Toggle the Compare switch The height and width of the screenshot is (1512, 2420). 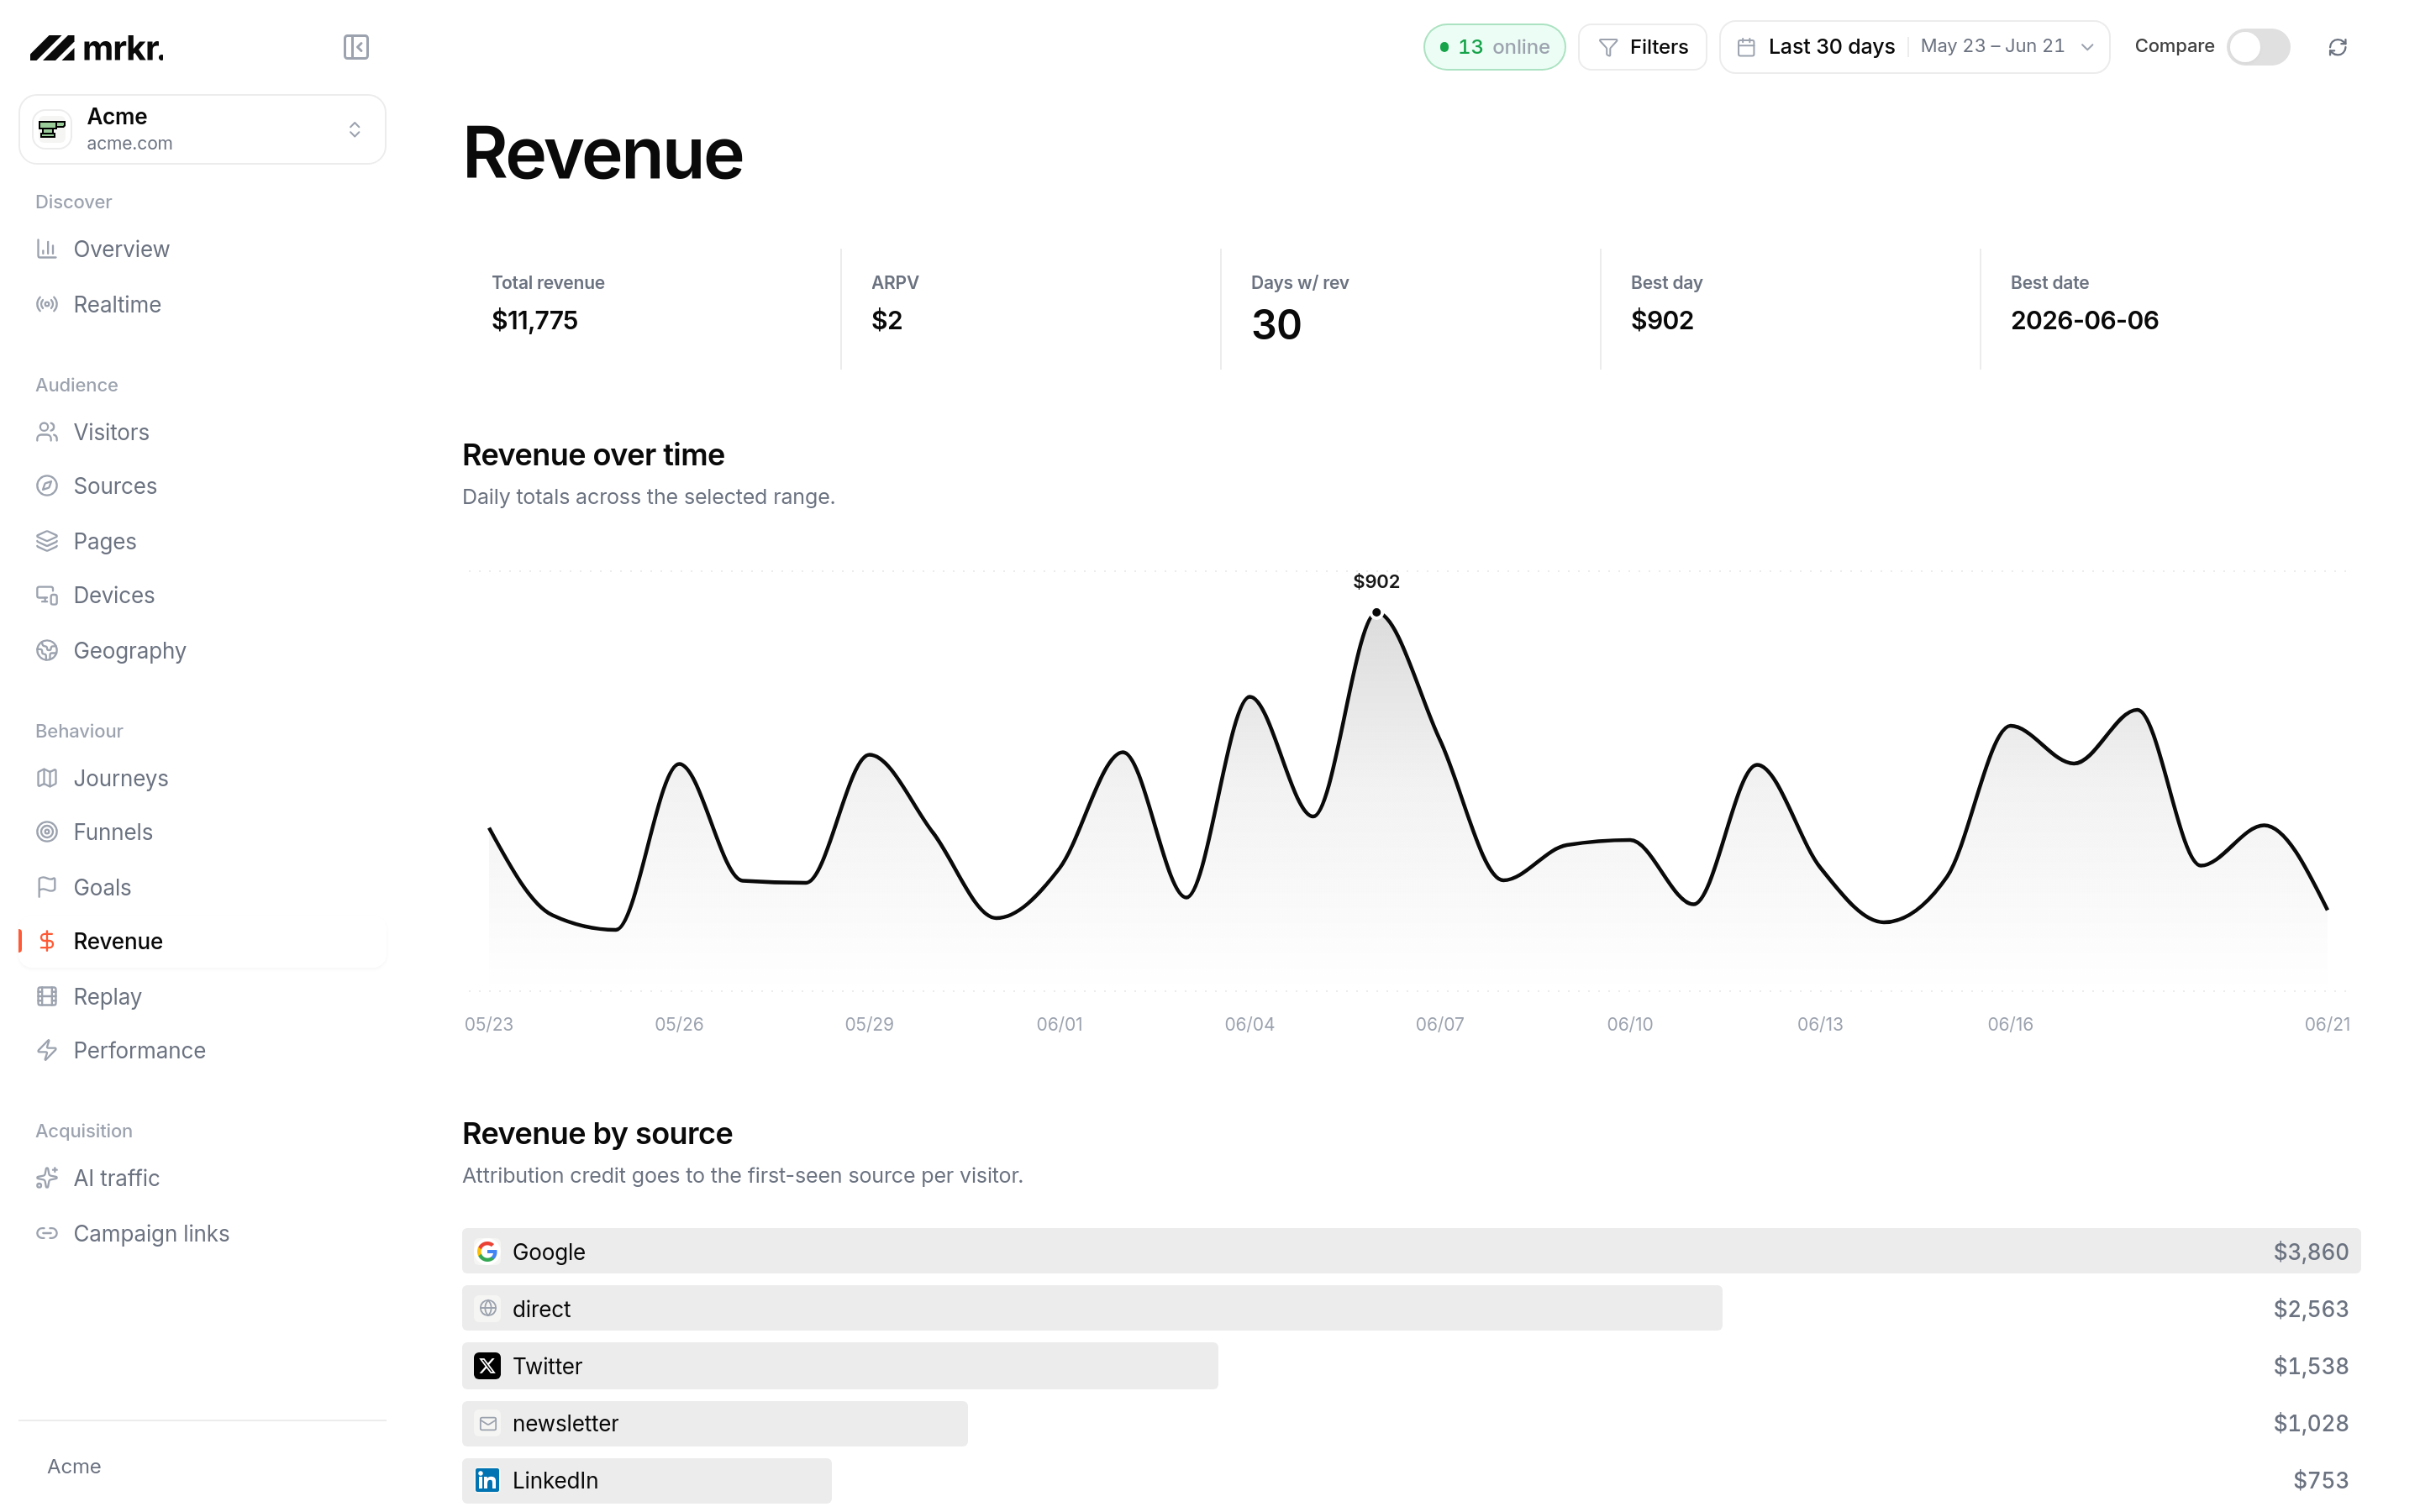[x=2258, y=47]
